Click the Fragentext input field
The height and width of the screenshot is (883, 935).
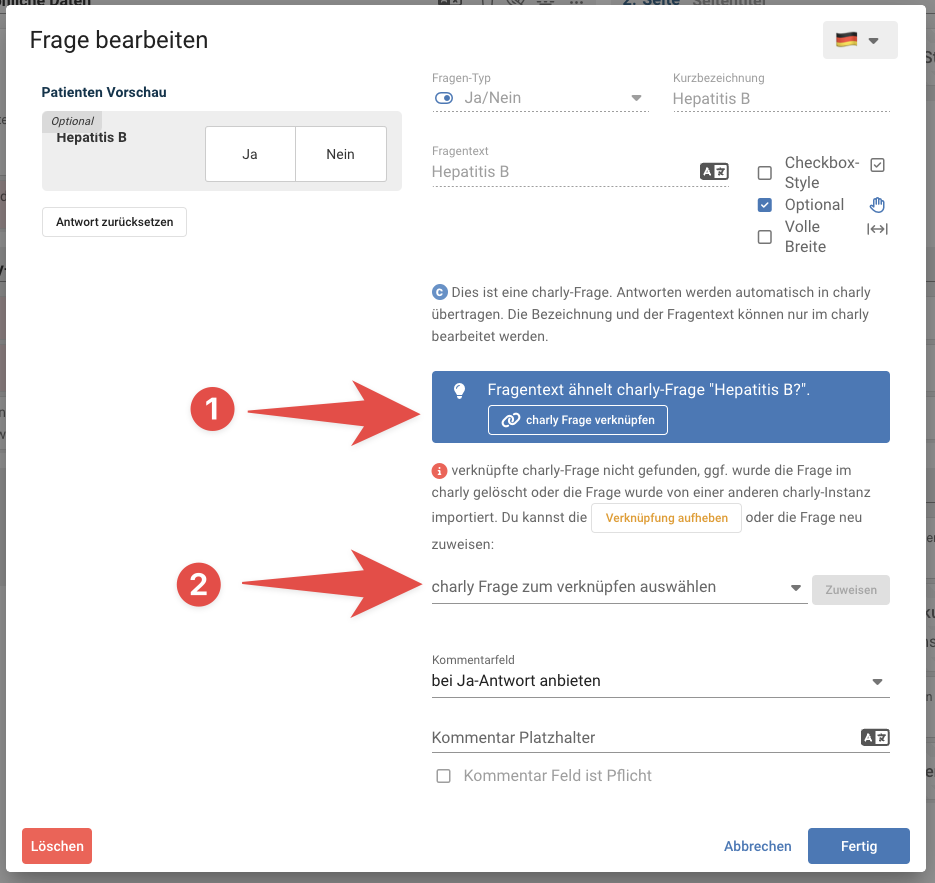[564, 172]
